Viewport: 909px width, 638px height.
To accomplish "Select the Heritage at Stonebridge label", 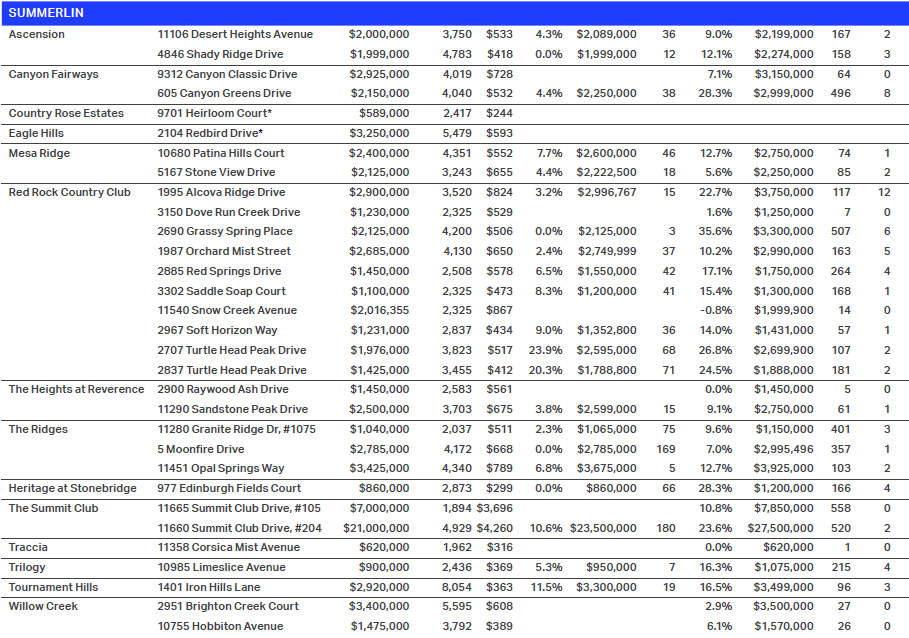I will point(71,488).
